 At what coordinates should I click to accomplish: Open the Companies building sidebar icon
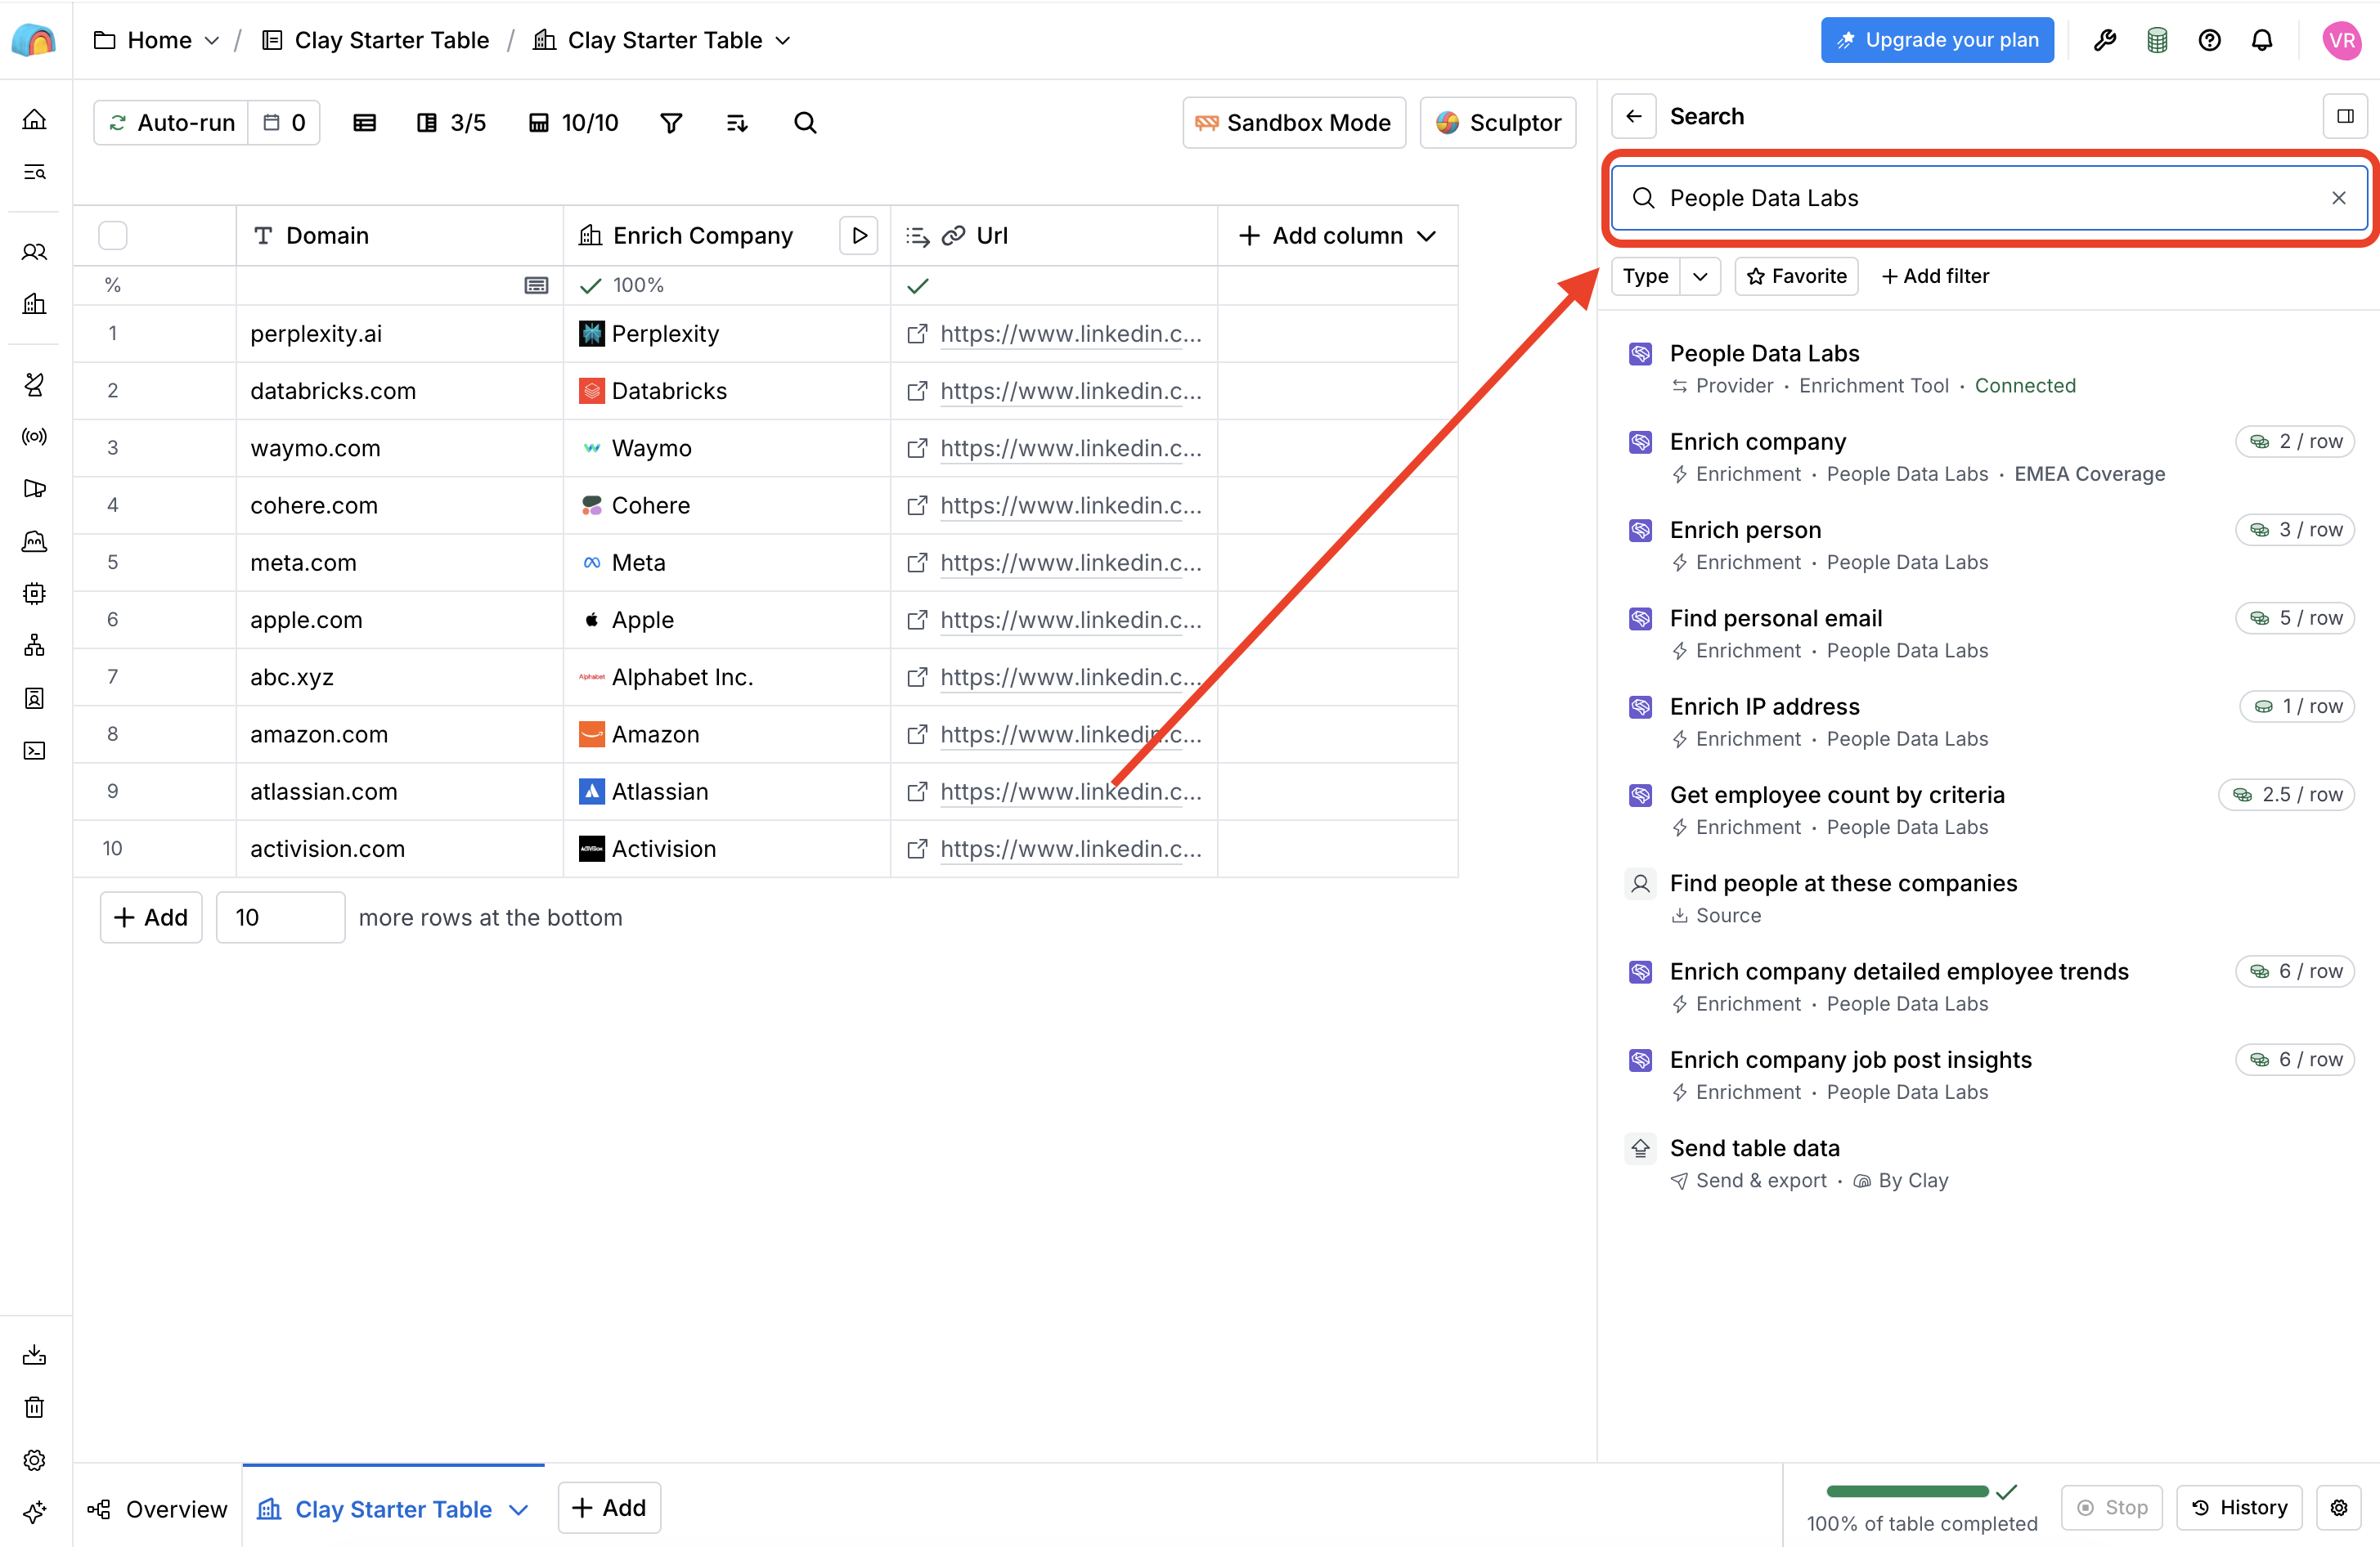34,304
